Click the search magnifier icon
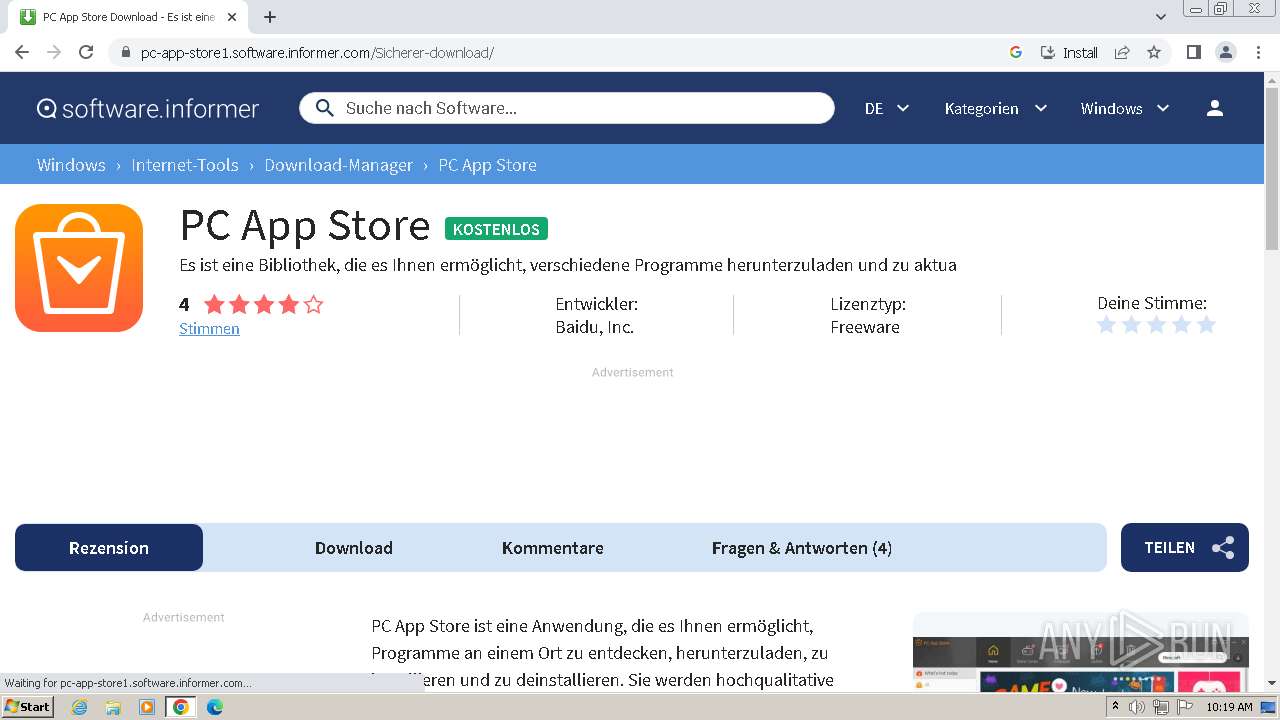 click(323, 108)
